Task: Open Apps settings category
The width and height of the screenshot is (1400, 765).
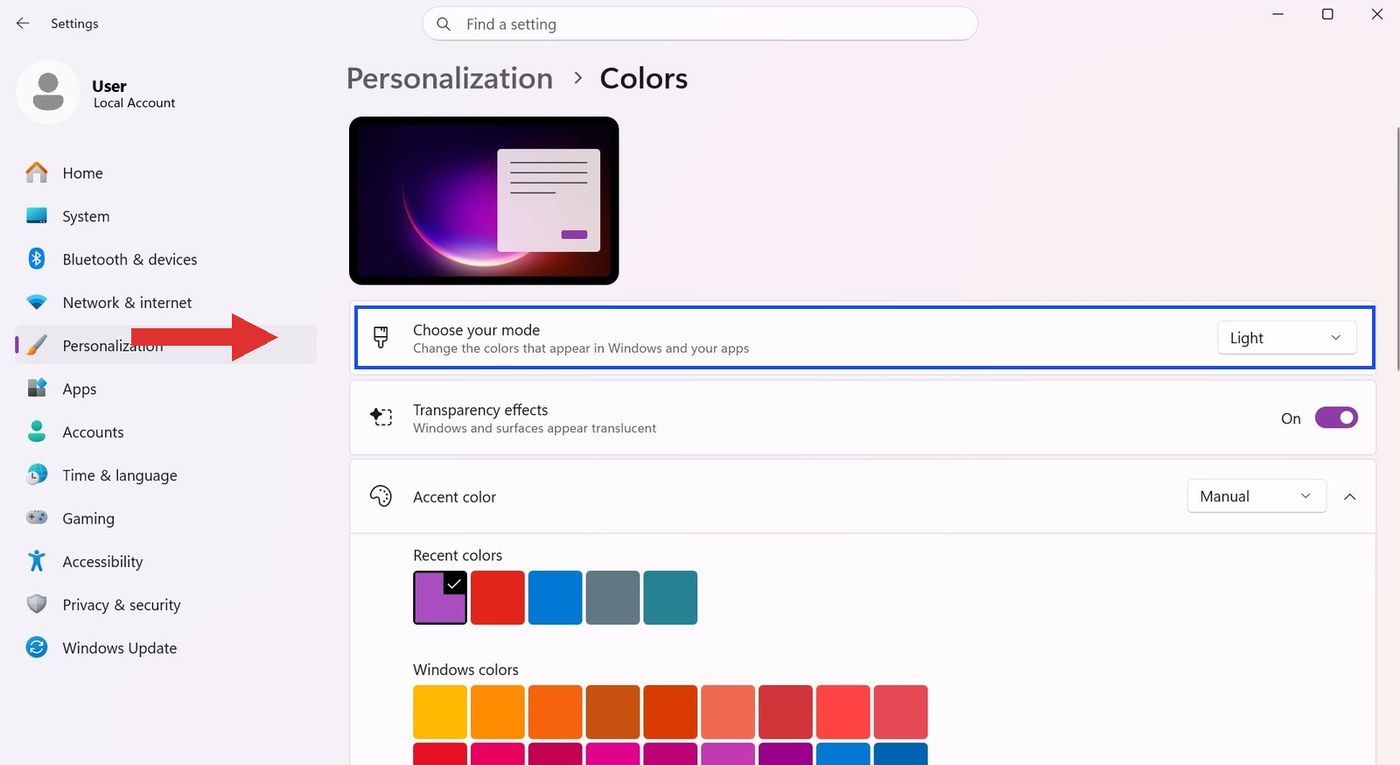Action: coord(166,389)
